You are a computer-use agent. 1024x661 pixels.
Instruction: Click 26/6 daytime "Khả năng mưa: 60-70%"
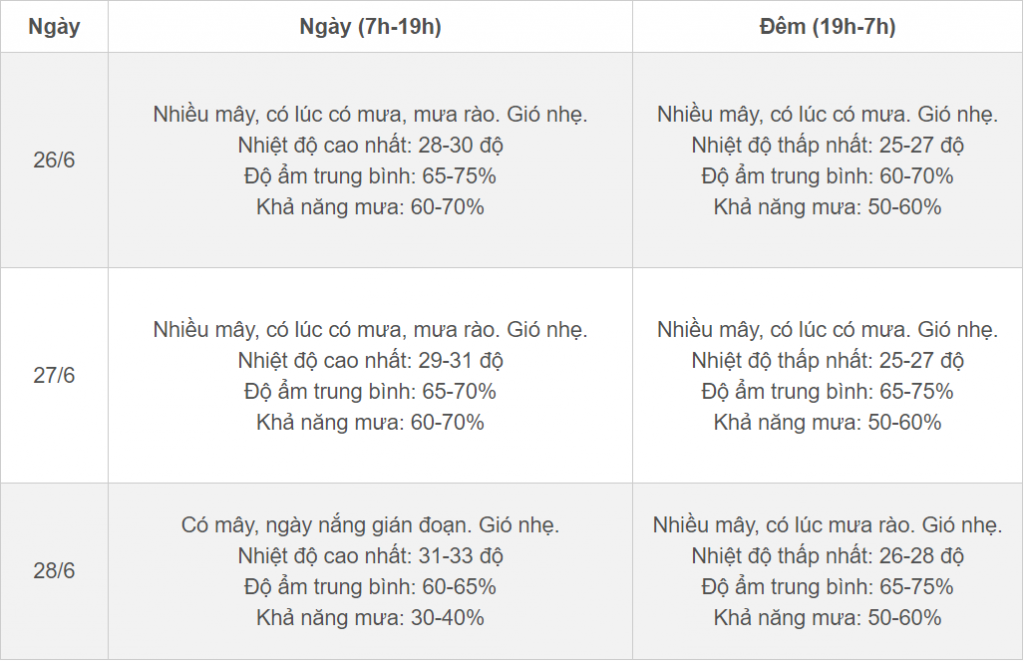pos(370,207)
